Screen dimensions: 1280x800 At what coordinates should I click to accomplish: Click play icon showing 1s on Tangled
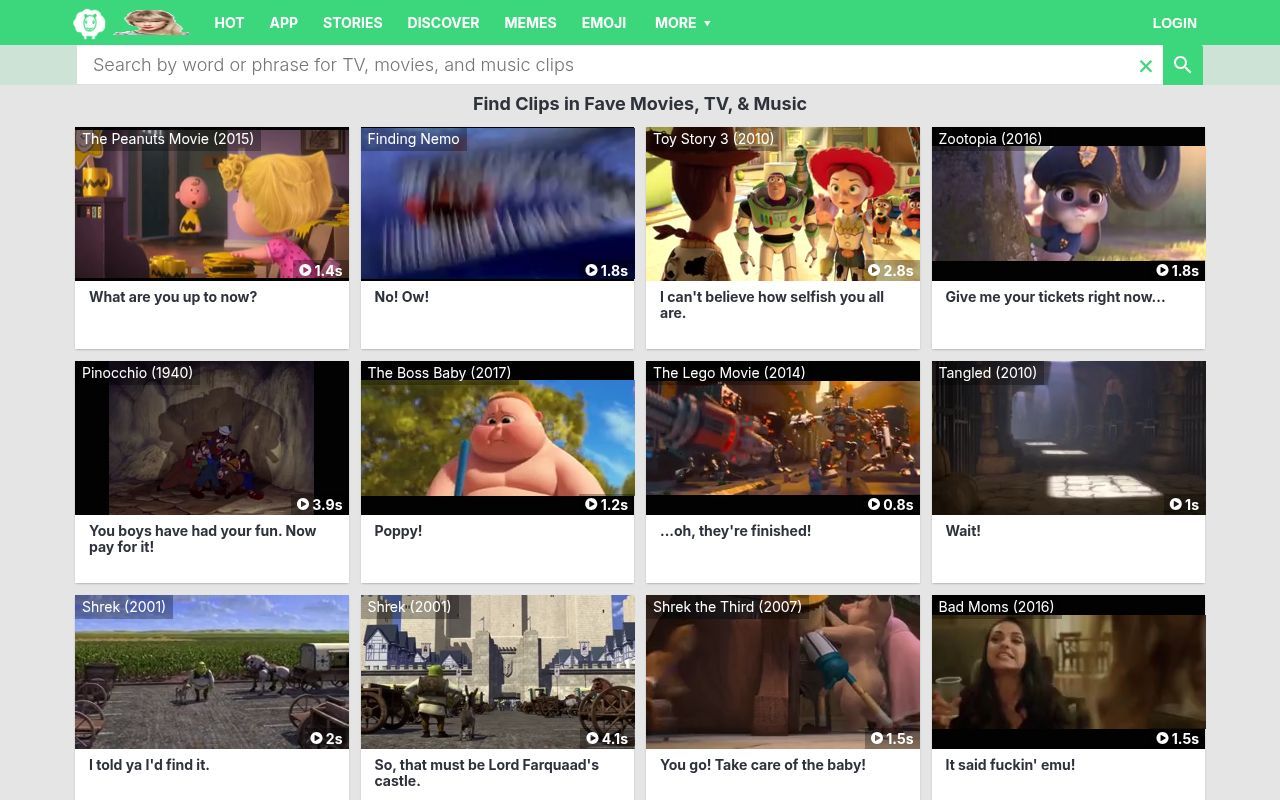1176,504
